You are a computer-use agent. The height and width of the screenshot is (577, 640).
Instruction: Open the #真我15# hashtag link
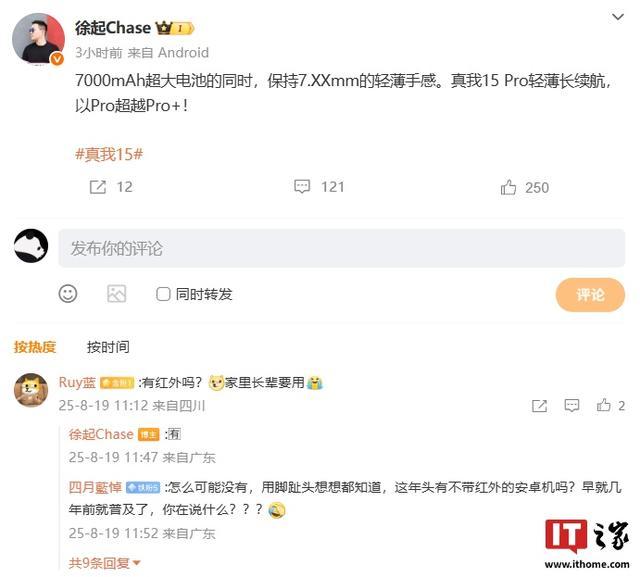coord(109,154)
